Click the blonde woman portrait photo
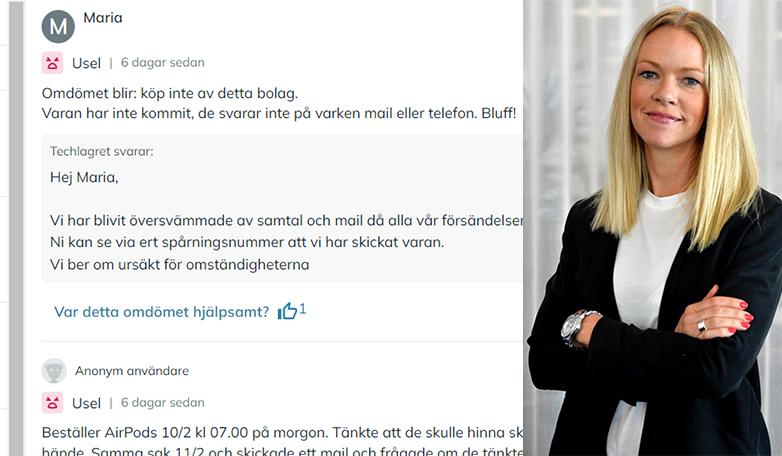This screenshot has height=456, width=782. [x=652, y=228]
